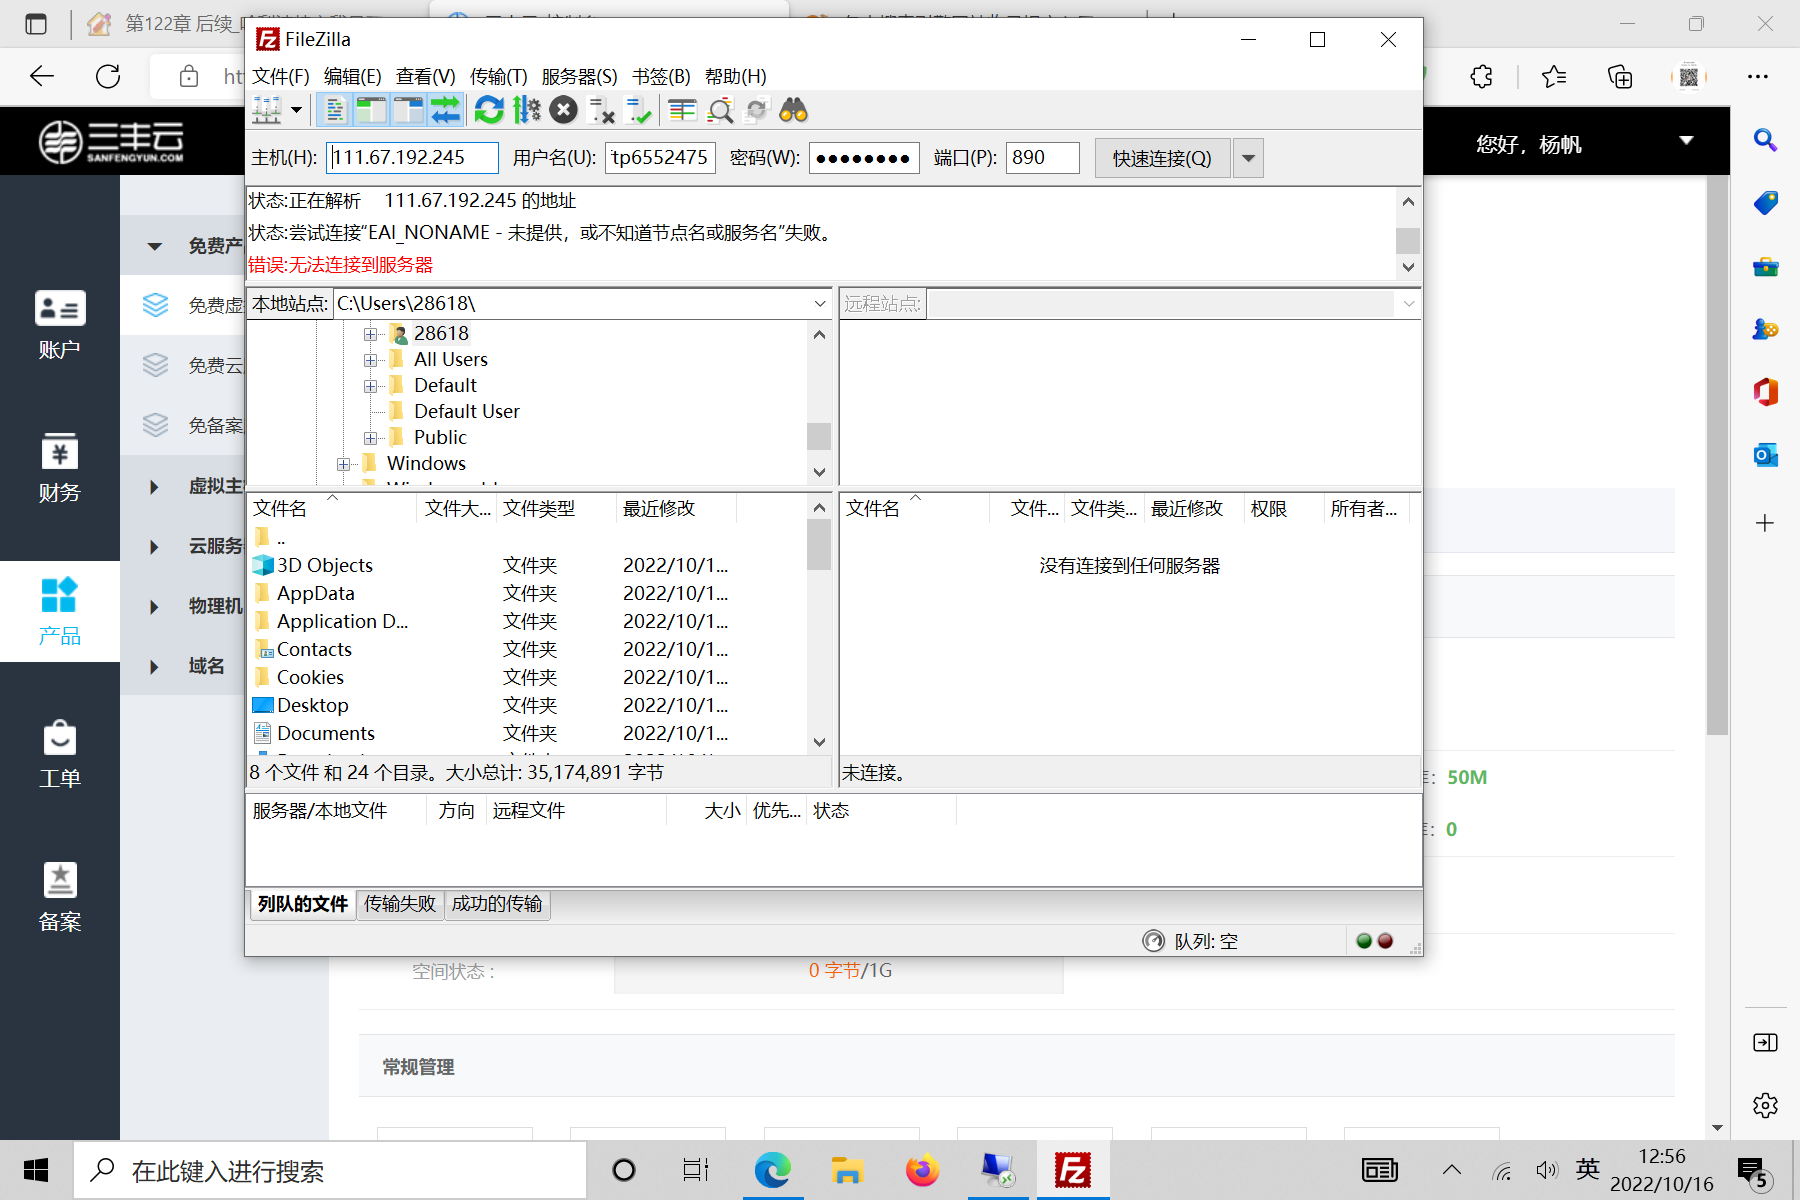The height and width of the screenshot is (1200, 1800).
Task: Open quickconnect history dropdown arrow
Action: coord(1248,158)
